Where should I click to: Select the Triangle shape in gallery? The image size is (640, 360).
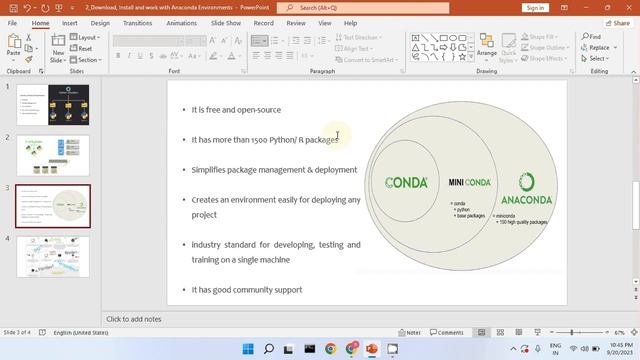415,47
